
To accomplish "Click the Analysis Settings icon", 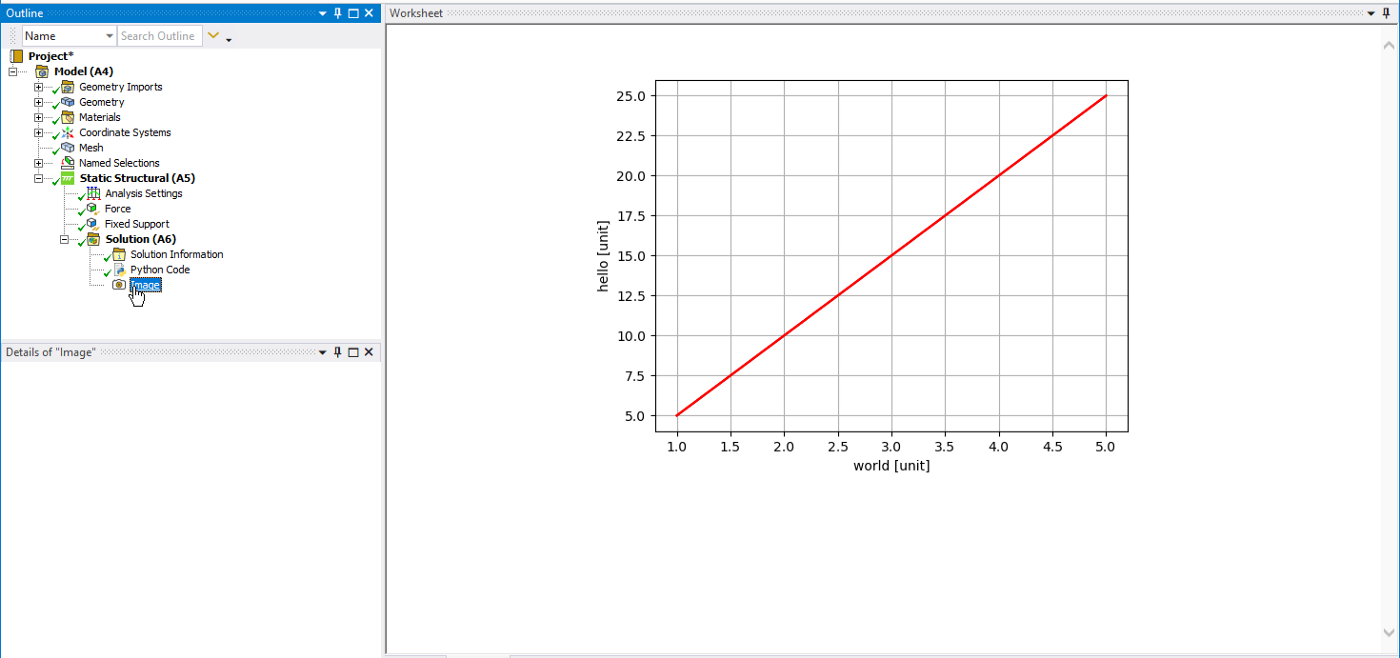I will coord(94,193).
